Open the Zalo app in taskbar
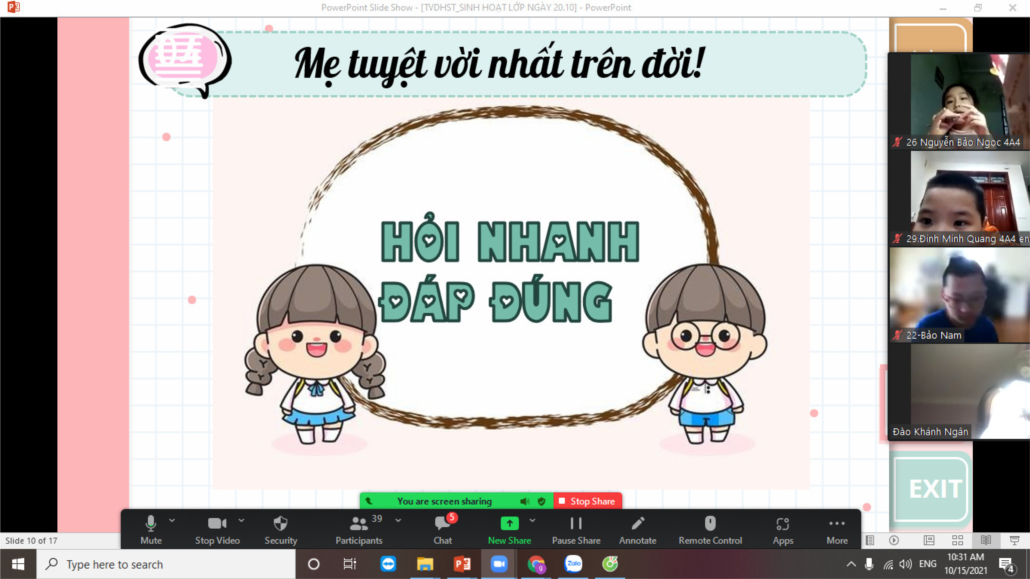The width and height of the screenshot is (1030, 579). click(x=573, y=564)
